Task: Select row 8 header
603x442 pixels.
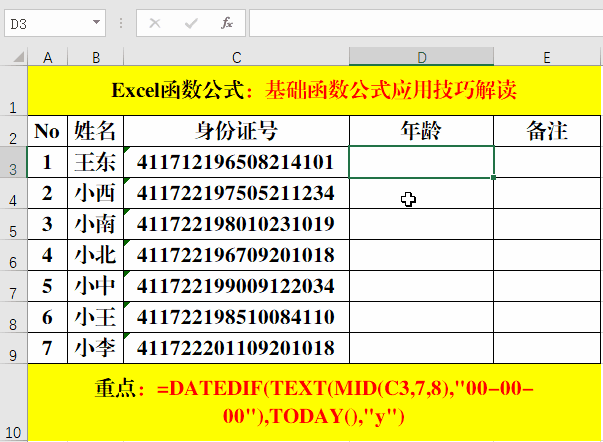Action: (x=13, y=318)
